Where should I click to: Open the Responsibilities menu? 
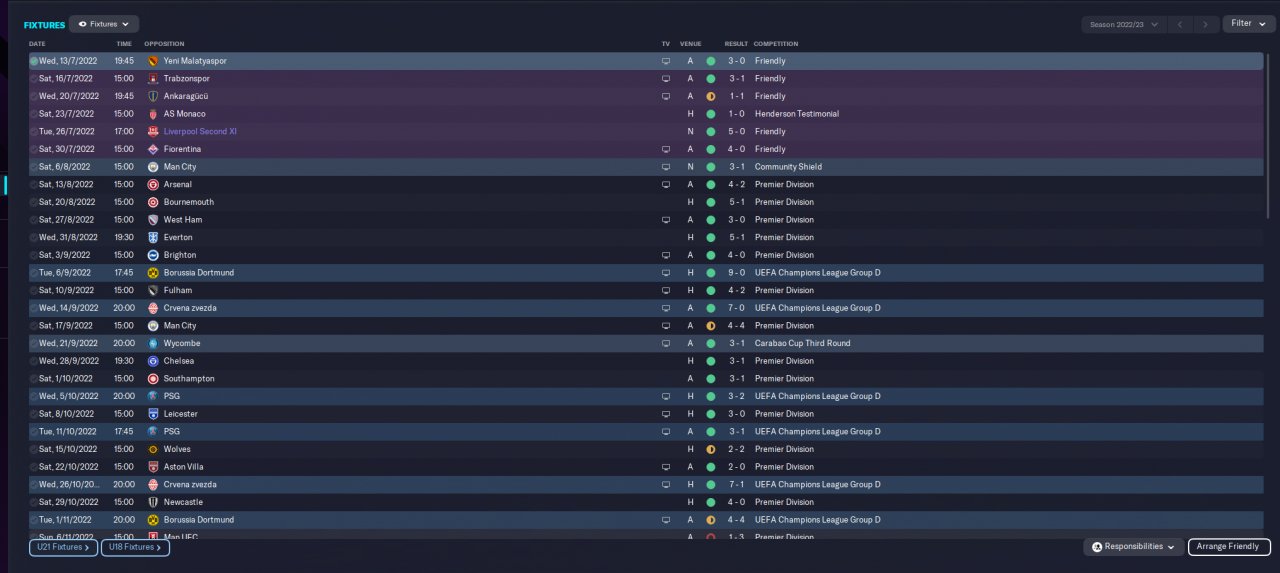(x=1133, y=547)
